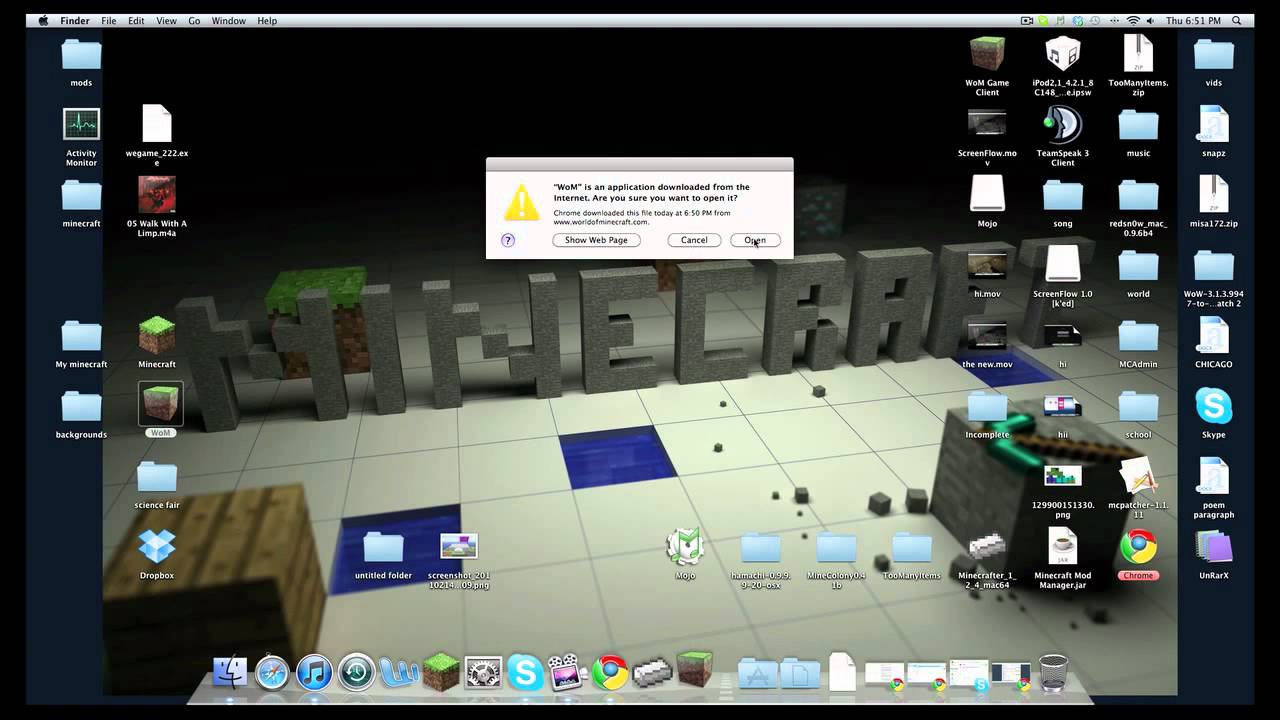Image resolution: width=1280 pixels, height=720 pixels.
Task: Open the Help menu
Action: click(267, 20)
